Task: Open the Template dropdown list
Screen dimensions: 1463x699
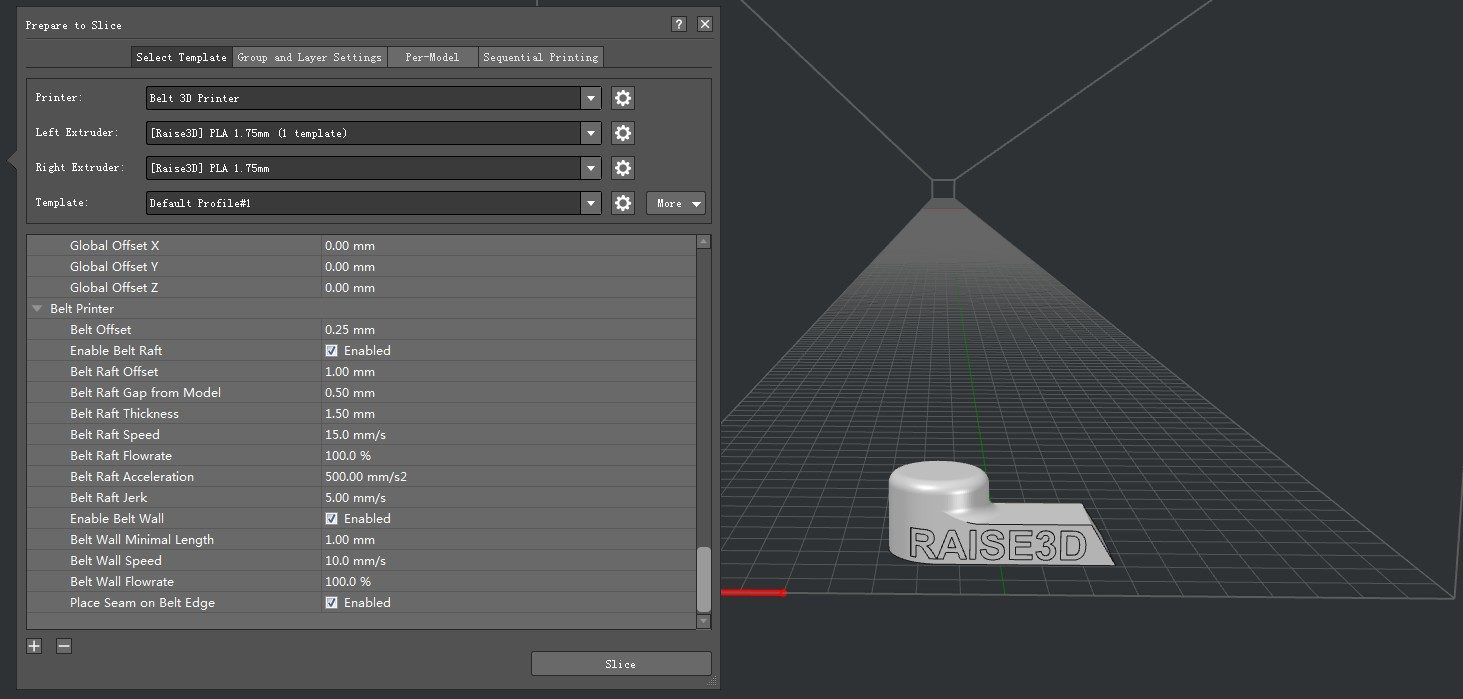Action: coord(589,203)
